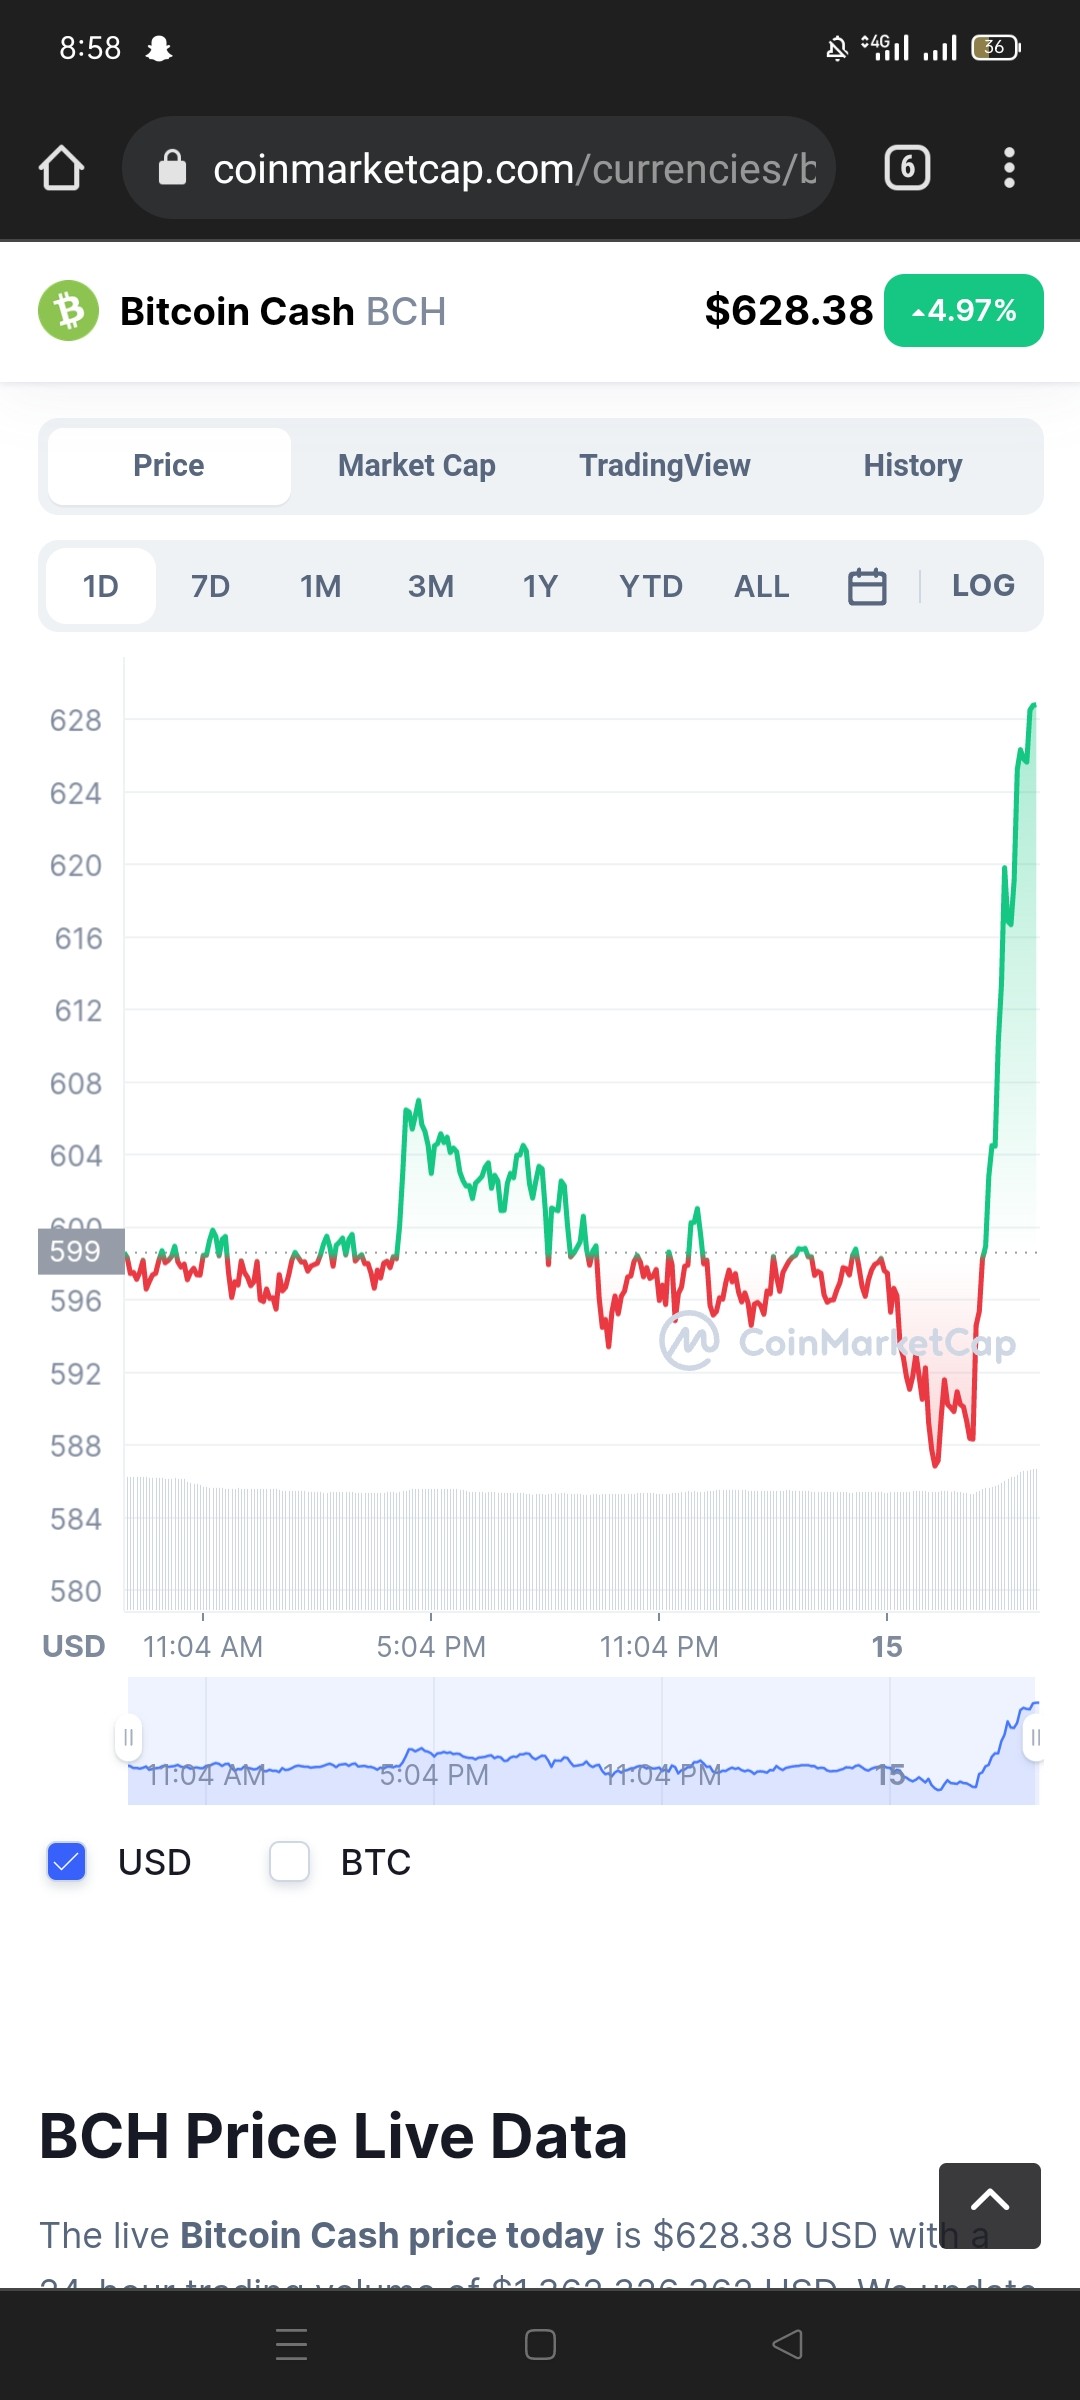
Task: Open the browser tab switcher showing 6
Action: [x=907, y=168]
